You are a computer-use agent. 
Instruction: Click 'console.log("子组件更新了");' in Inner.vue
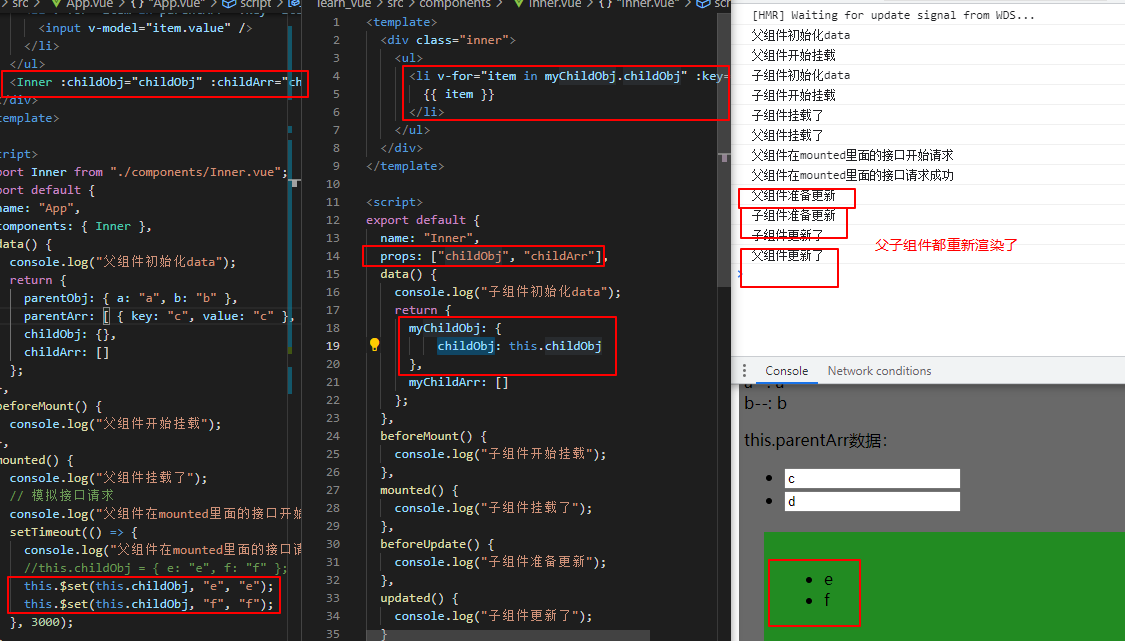[x=494, y=616]
